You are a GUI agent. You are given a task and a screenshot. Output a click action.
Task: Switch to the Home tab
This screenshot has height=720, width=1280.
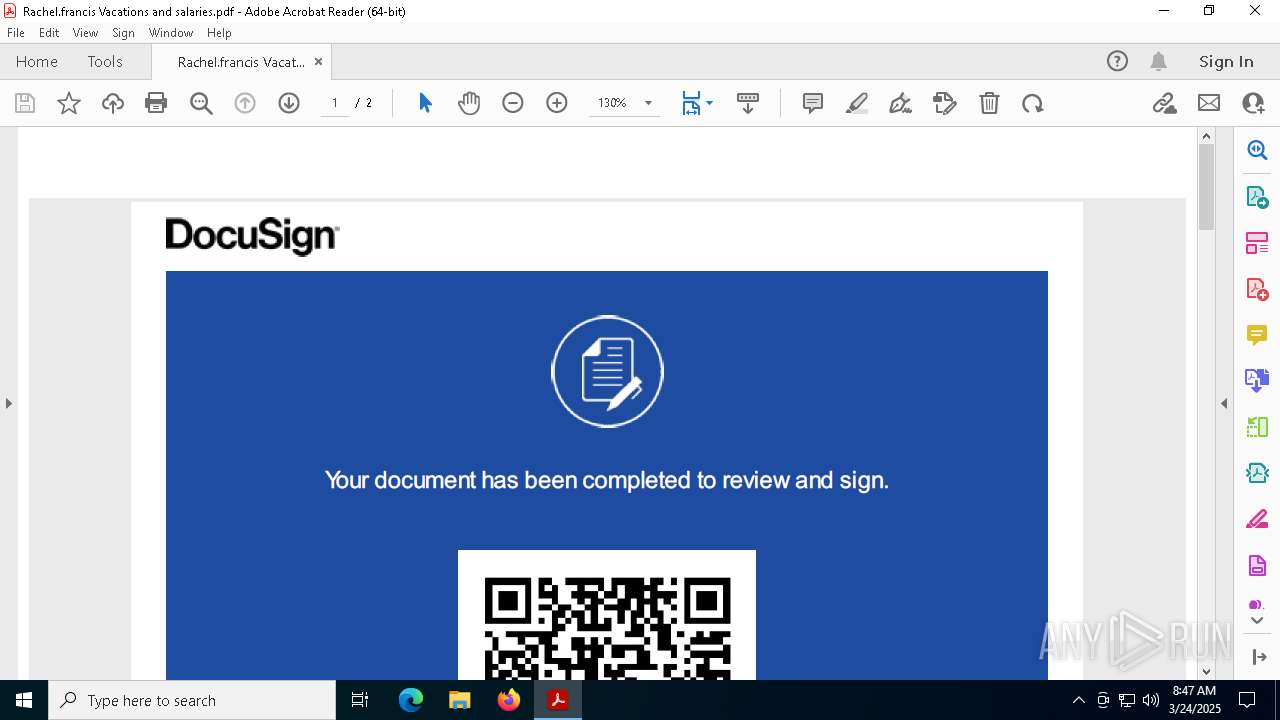click(37, 61)
